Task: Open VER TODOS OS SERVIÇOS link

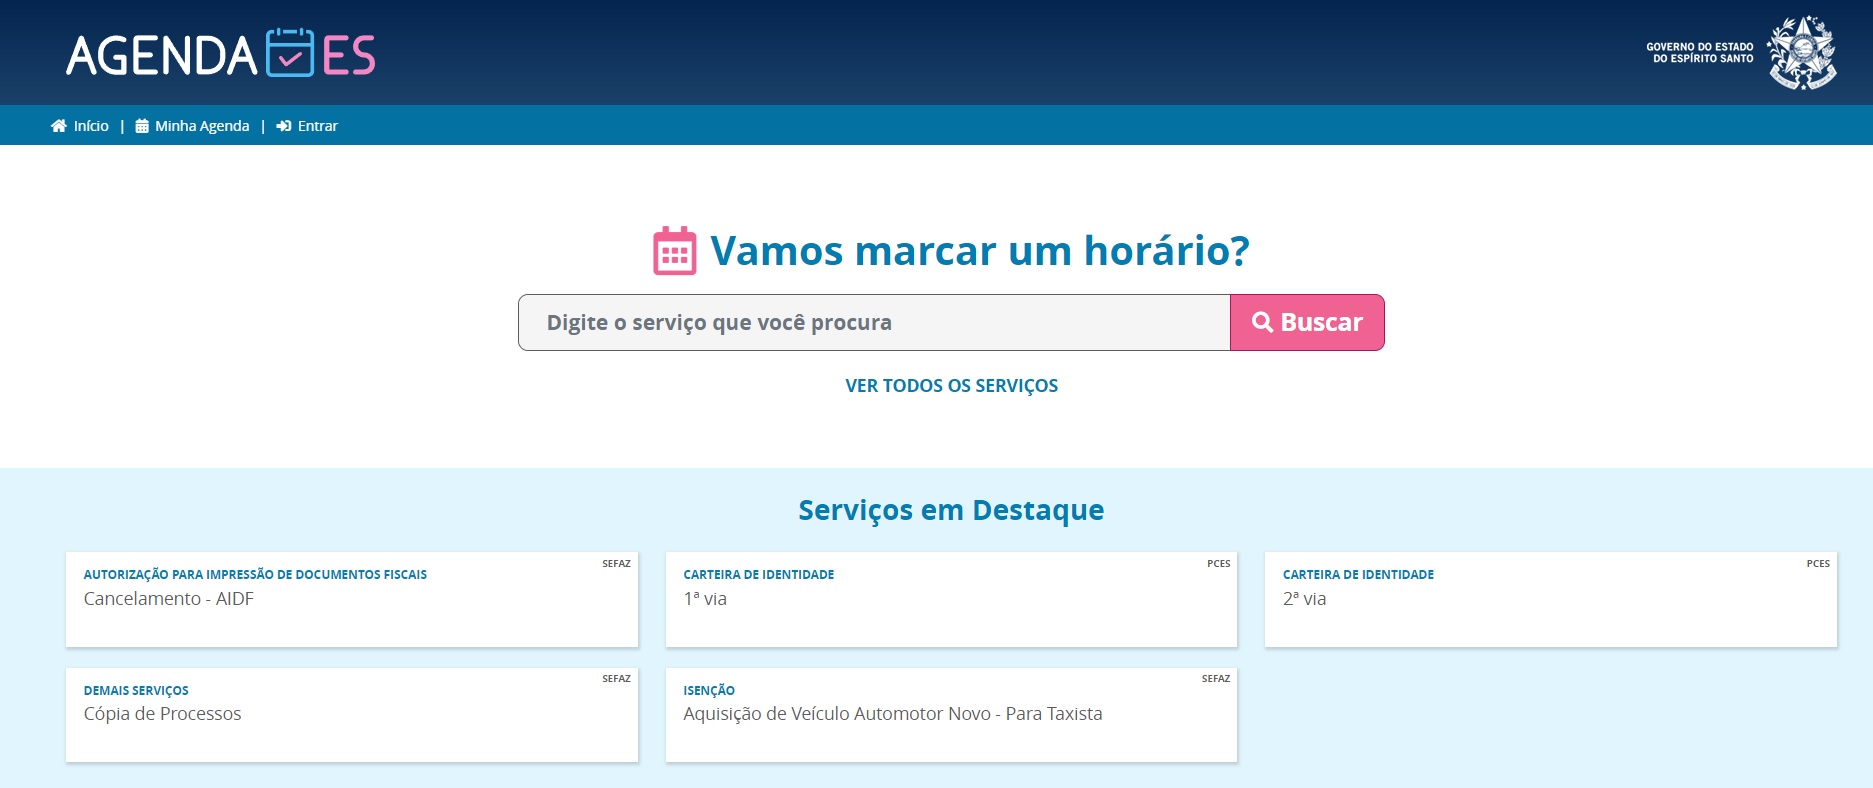Action: 951,386
